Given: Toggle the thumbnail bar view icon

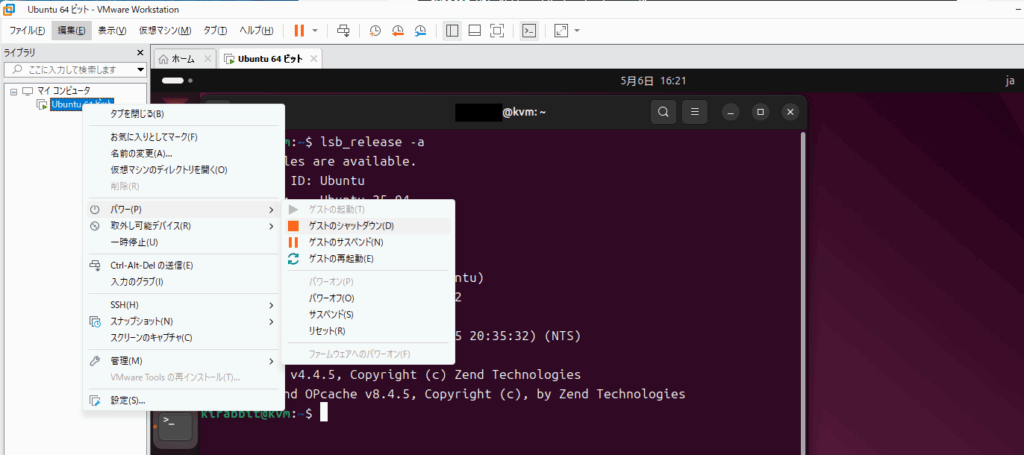Looking at the screenshot, I should [x=475, y=31].
